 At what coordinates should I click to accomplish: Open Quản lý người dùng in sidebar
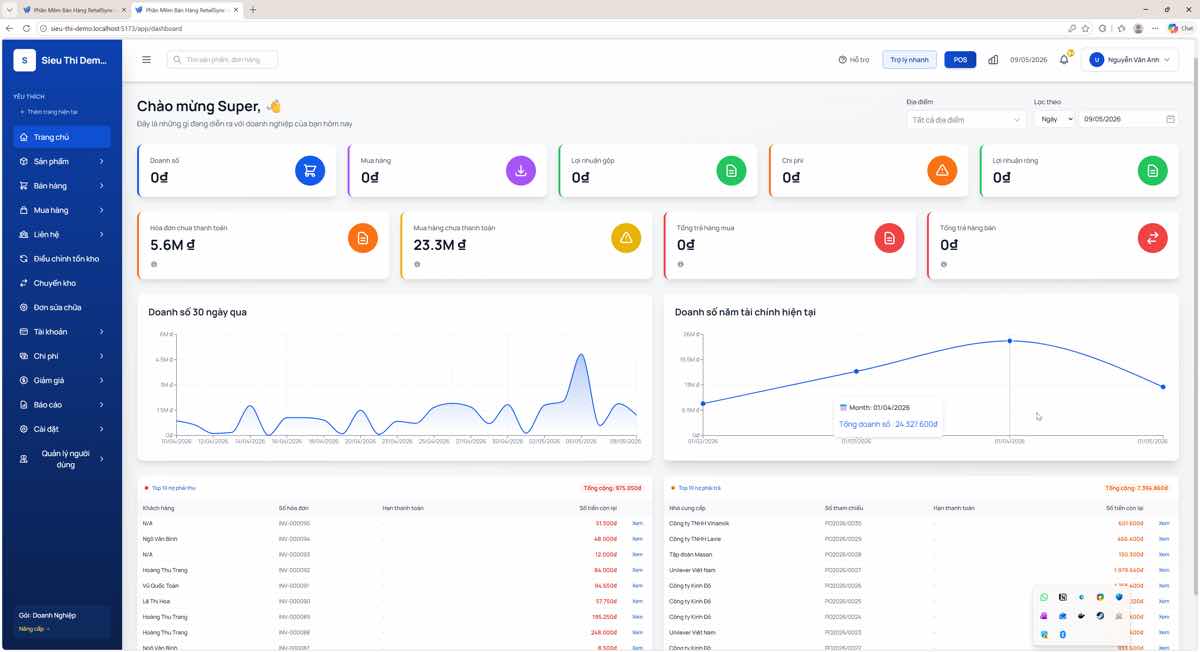[62, 459]
